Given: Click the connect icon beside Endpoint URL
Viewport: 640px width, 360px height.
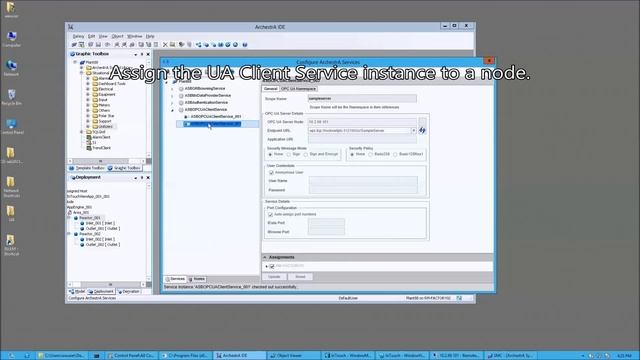Looking at the screenshot, I should point(422,130).
